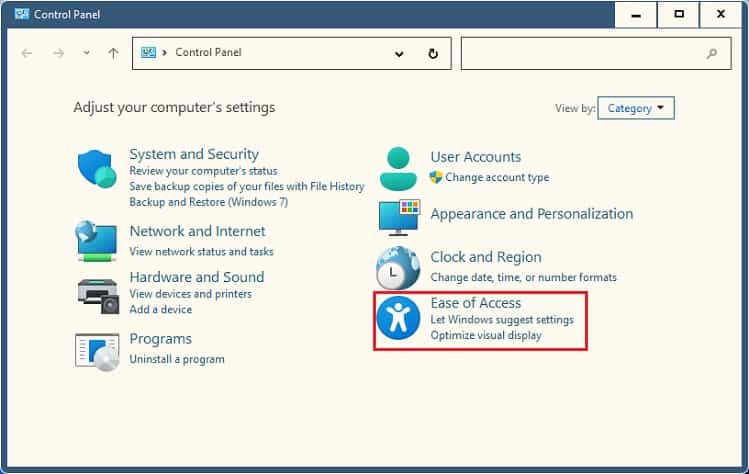This screenshot has height=474, width=749.
Task: Click the Control Panel breadcrumb in address bar
Action: 208,52
